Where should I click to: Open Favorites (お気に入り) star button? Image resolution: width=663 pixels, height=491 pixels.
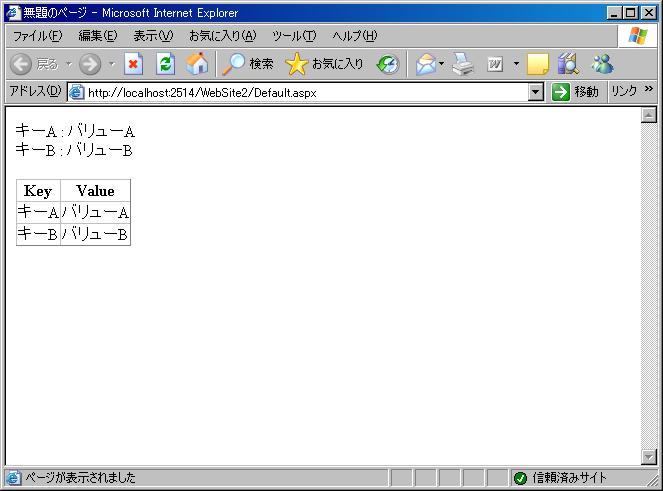click(x=324, y=64)
